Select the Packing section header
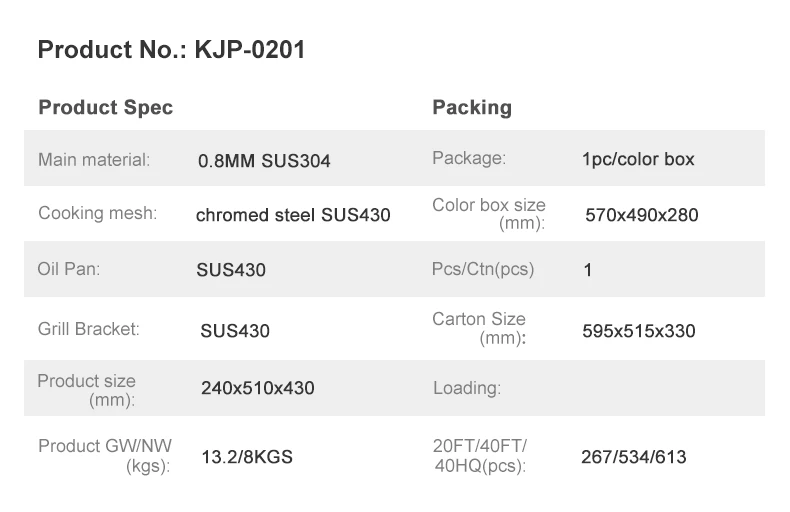 472,107
